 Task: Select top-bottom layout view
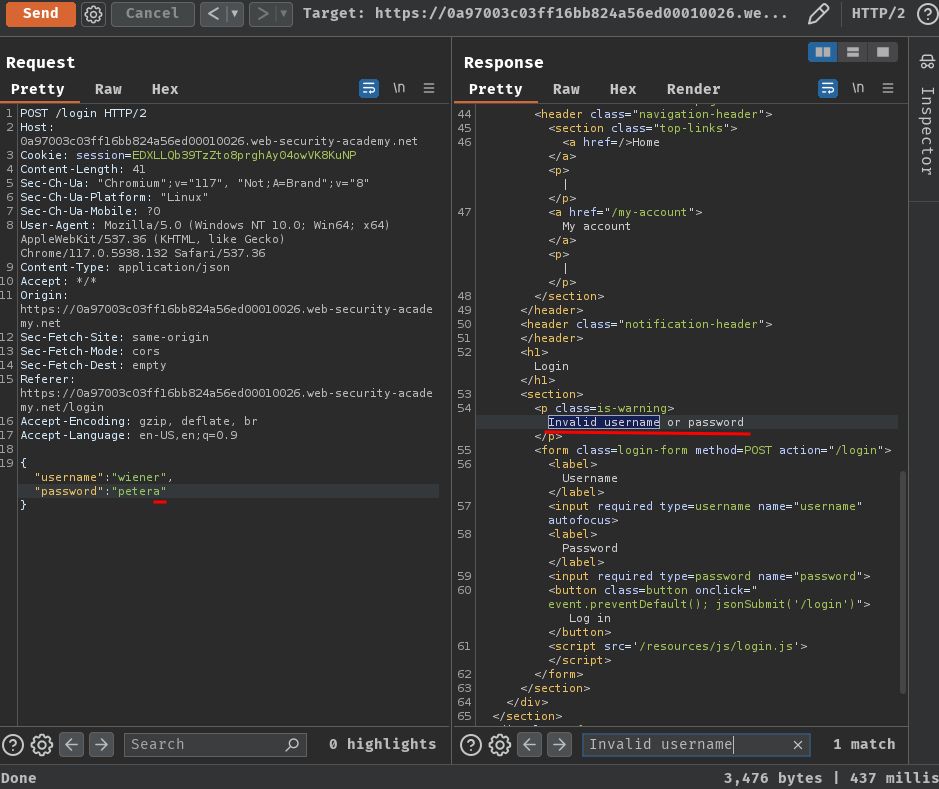pyautogui.click(x=853, y=52)
